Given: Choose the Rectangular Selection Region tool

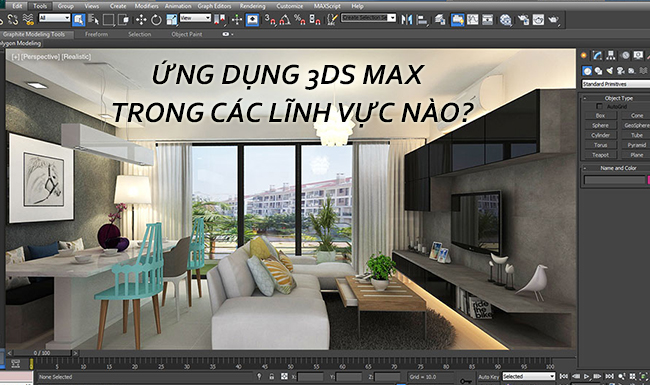Looking at the screenshot, I should point(109,19).
